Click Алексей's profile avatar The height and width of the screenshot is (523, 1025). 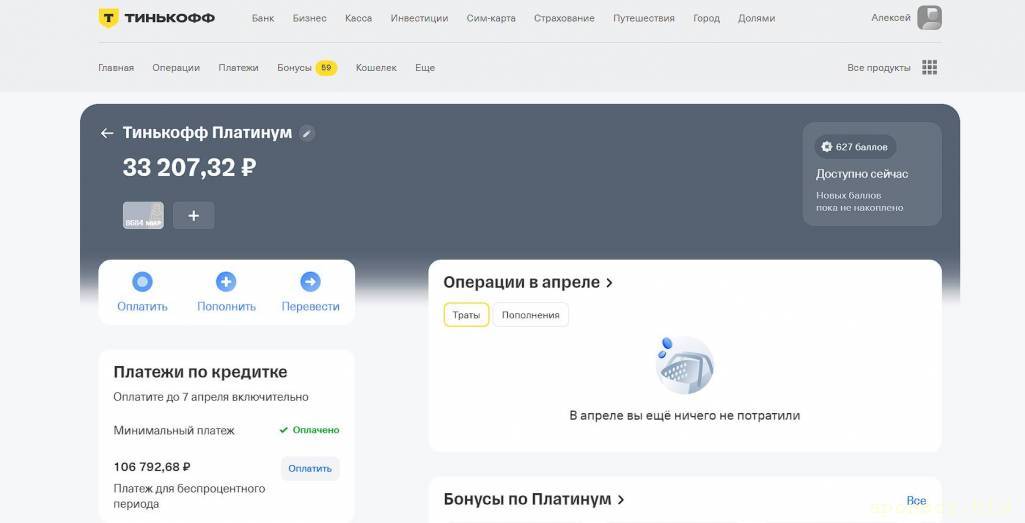[929, 18]
